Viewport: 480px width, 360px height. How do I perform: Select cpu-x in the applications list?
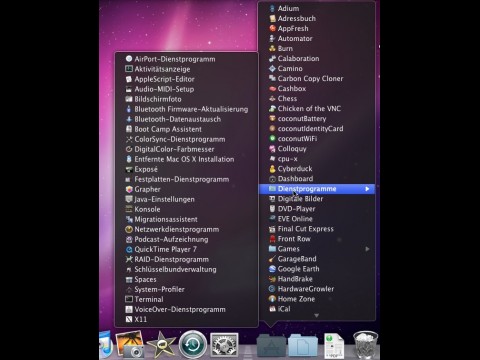pyautogui.click(x=317, y=159)
